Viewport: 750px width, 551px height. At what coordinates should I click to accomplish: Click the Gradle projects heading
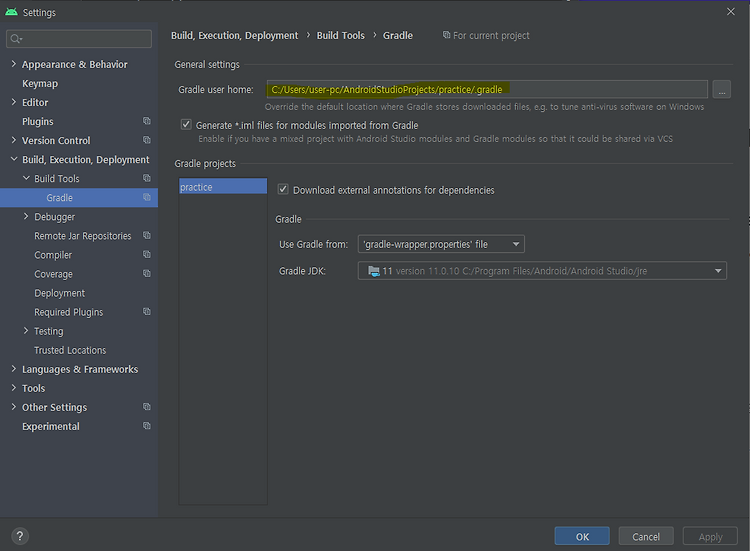[205, 163]
